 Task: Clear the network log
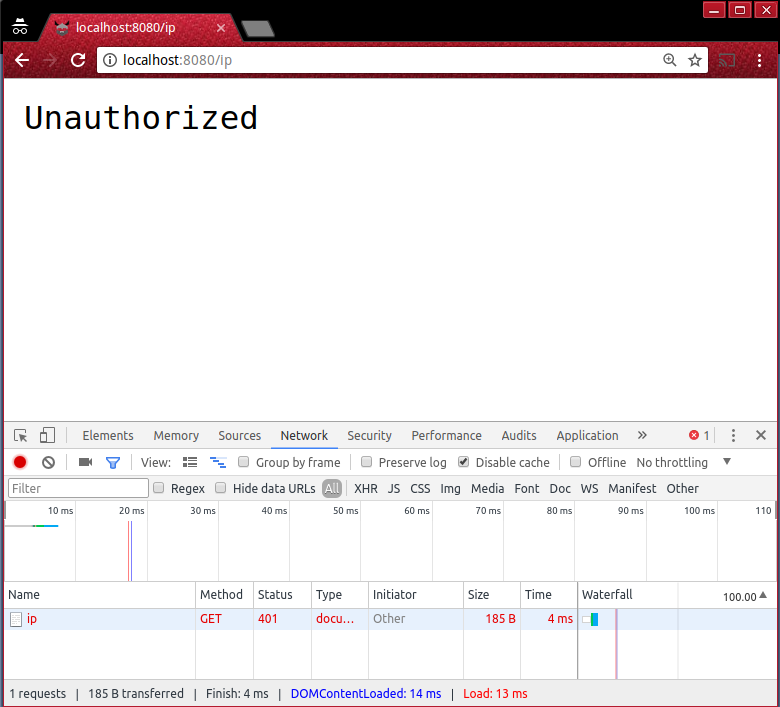48,462
